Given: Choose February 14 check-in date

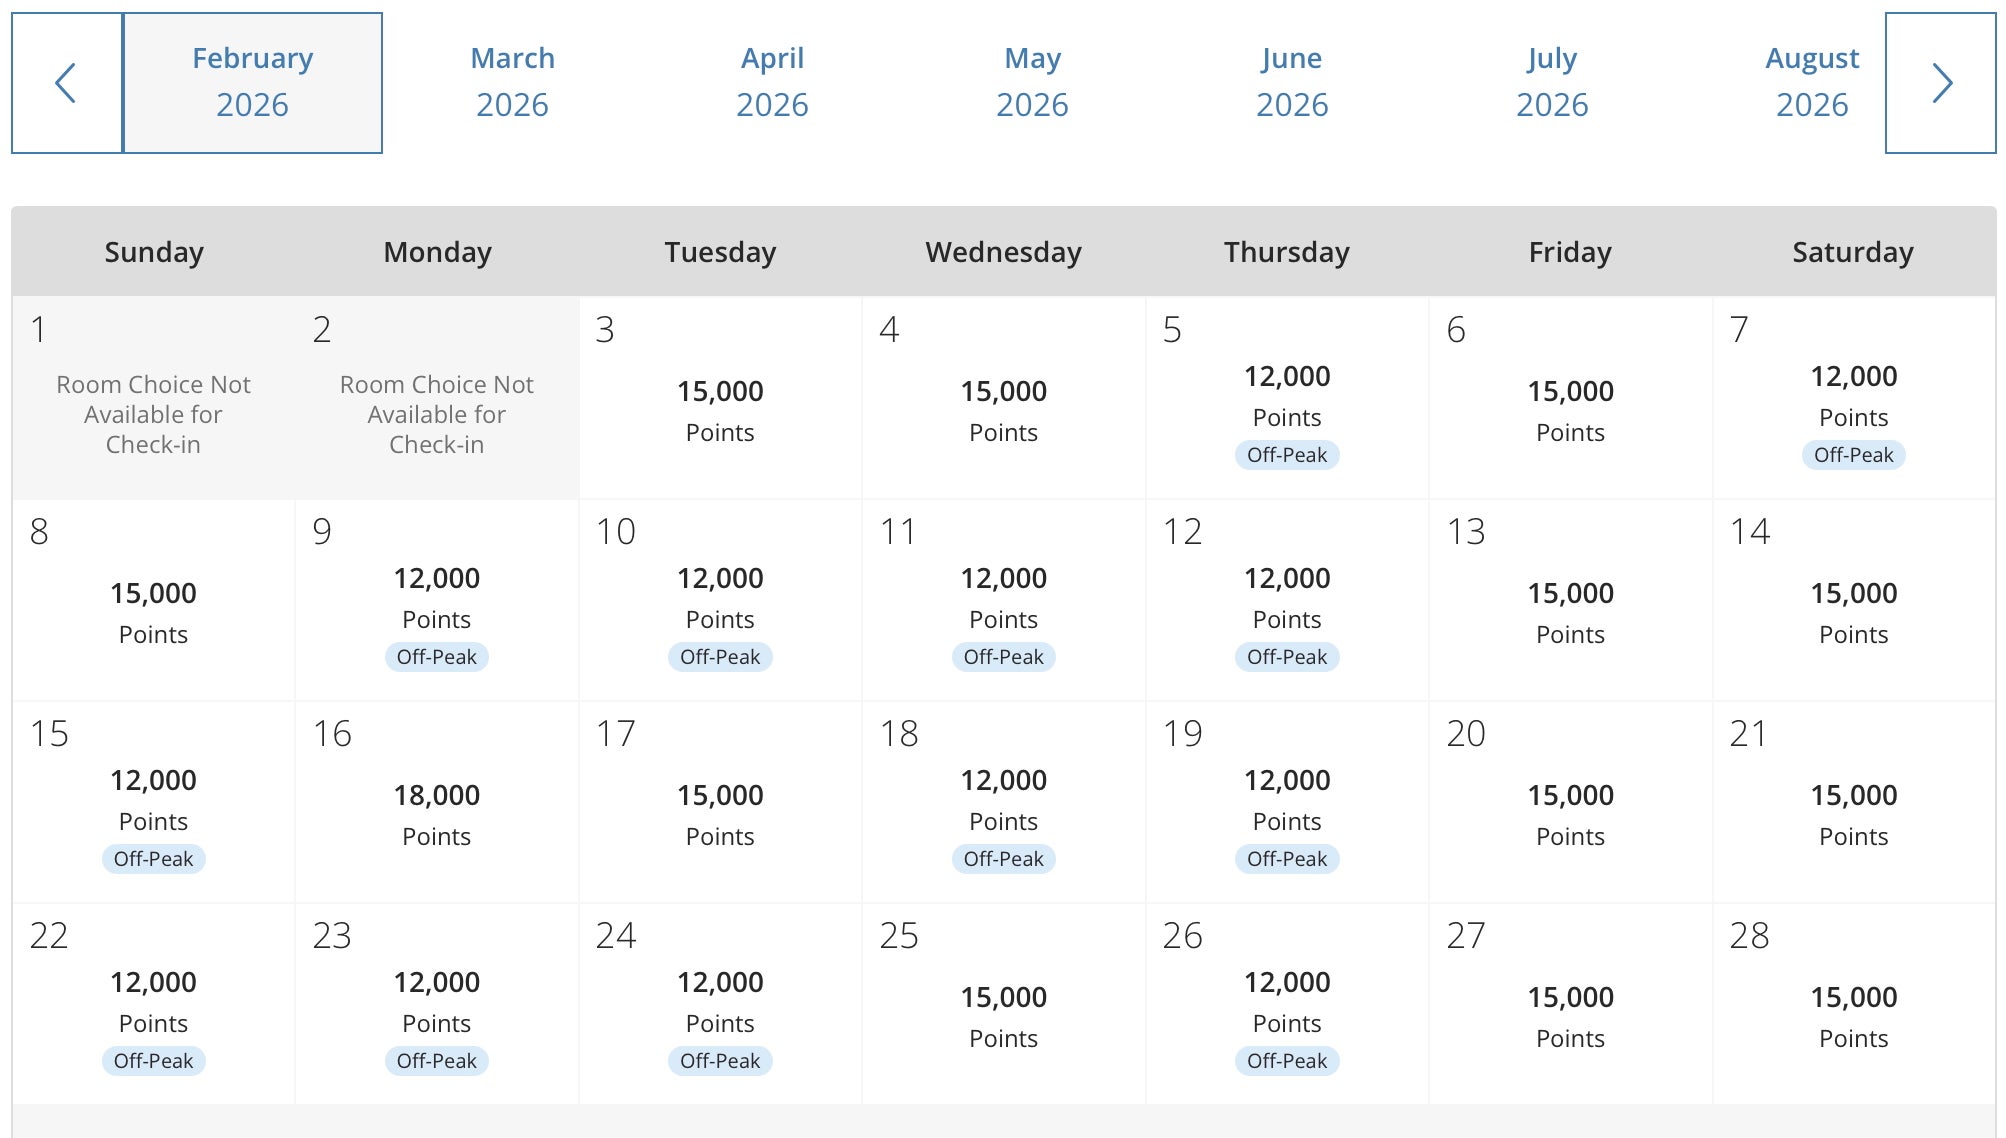Looking at the screenshot, I should [x=1853, y=602].
